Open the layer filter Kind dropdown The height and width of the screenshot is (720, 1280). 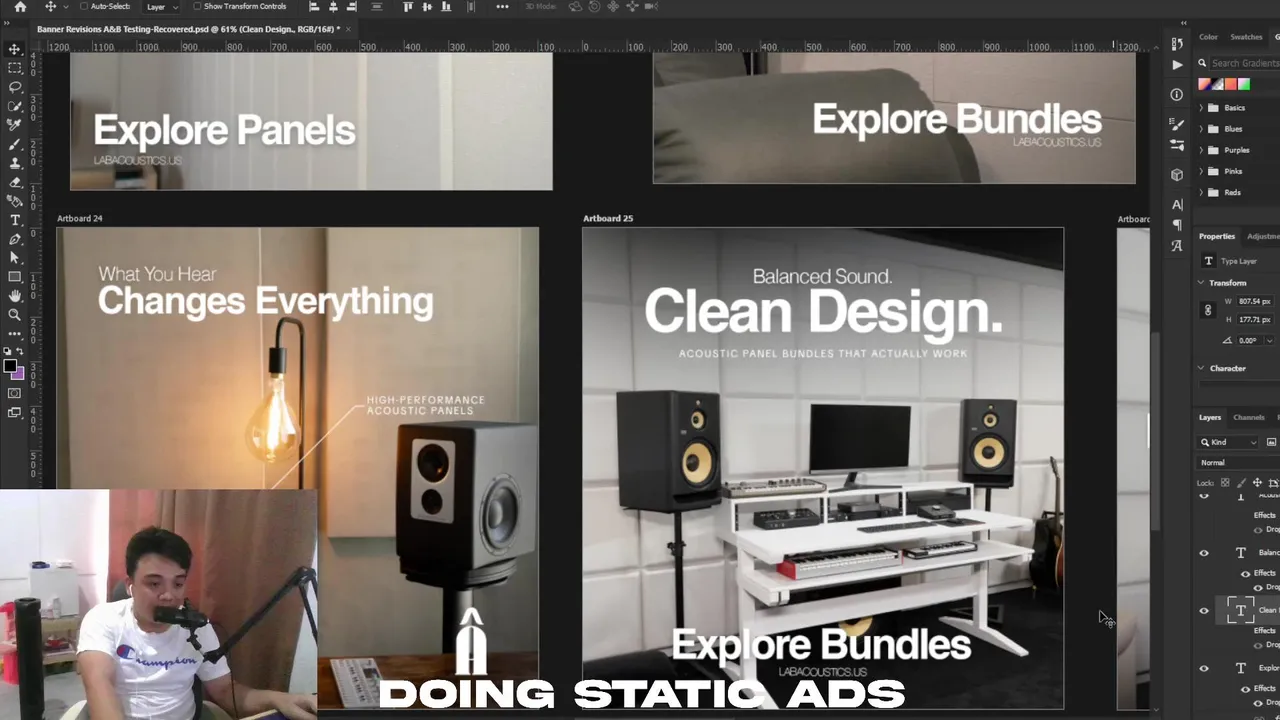coord(1229,442)
